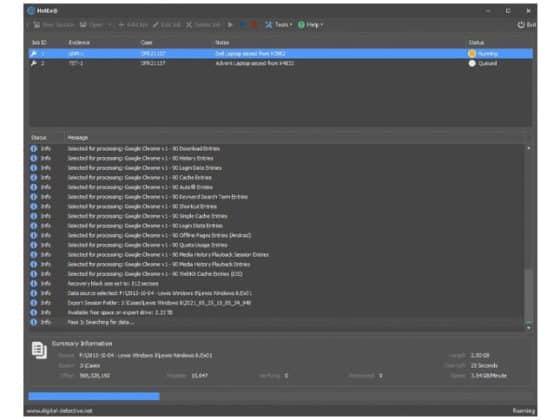Viewport: 560px width, 420px height.
Task: Click the log vertical scrollbar thumb
Action: 529,295
